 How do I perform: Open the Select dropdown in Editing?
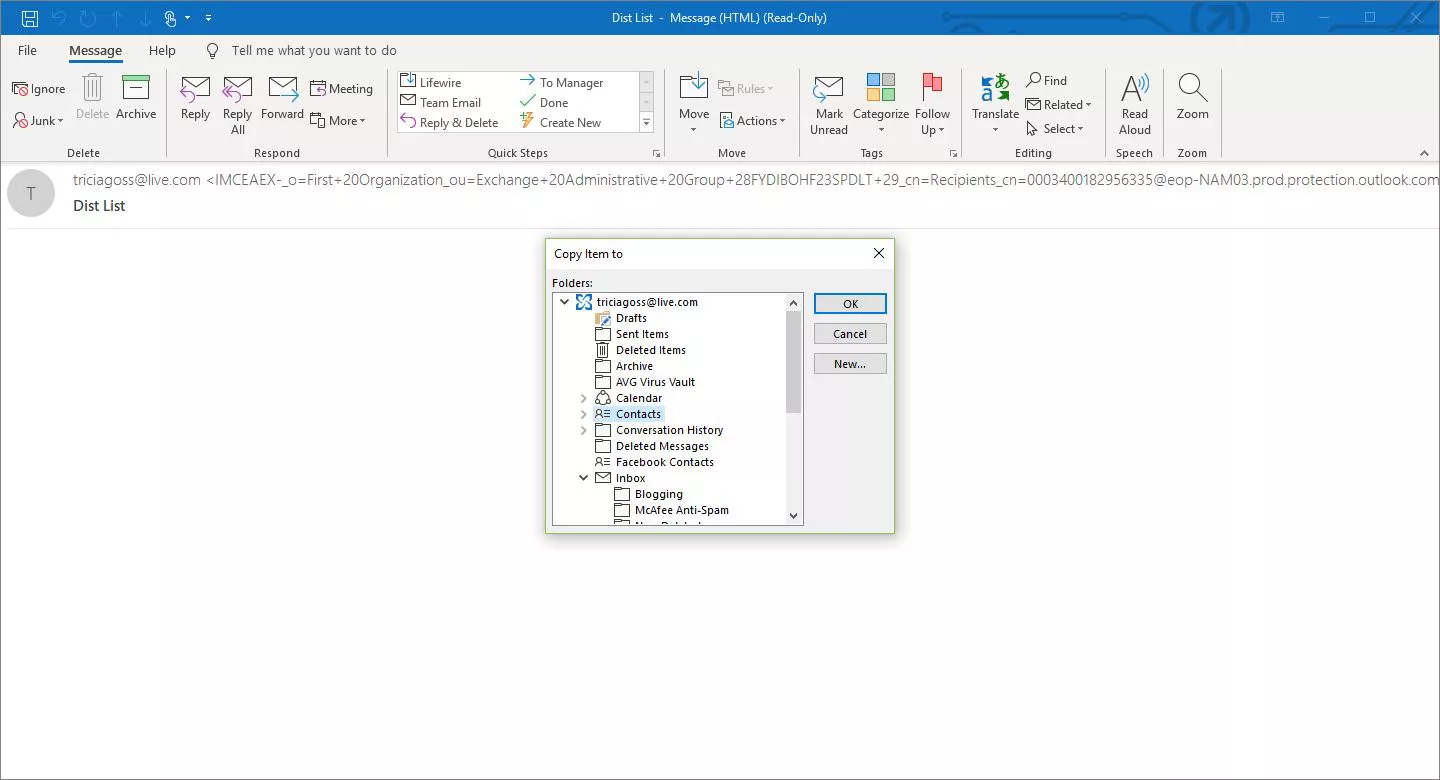click(1055, 129)
